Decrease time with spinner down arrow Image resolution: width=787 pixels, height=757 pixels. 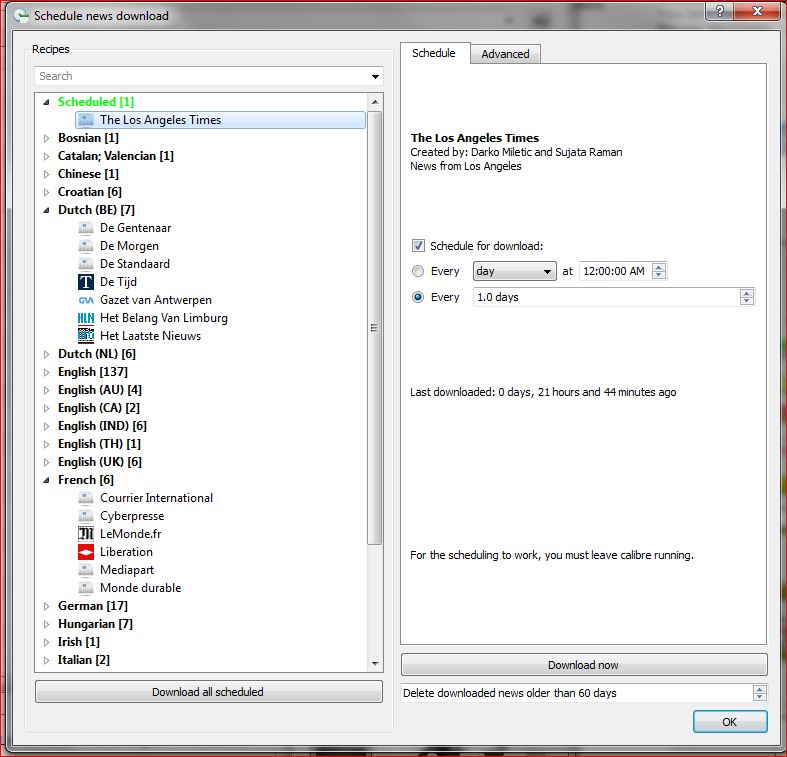point(659,275)
